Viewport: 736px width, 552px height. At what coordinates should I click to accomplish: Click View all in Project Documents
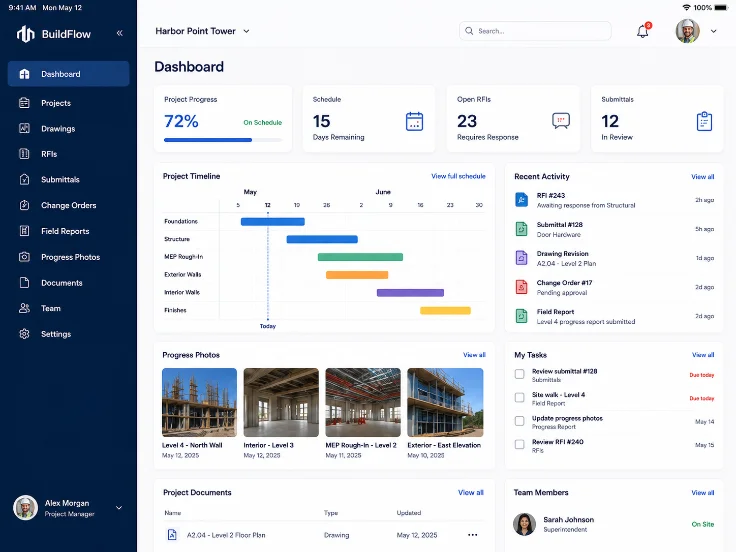[x=471, y=492]
